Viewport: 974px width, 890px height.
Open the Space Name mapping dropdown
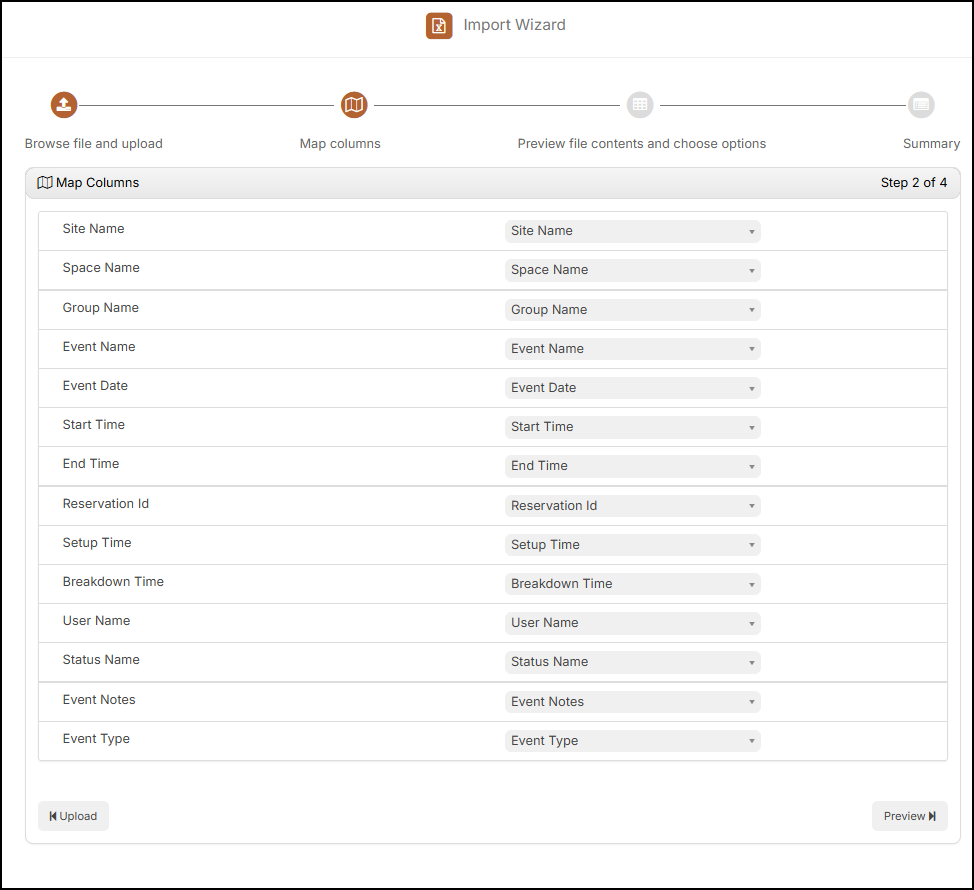coord(632,270)
